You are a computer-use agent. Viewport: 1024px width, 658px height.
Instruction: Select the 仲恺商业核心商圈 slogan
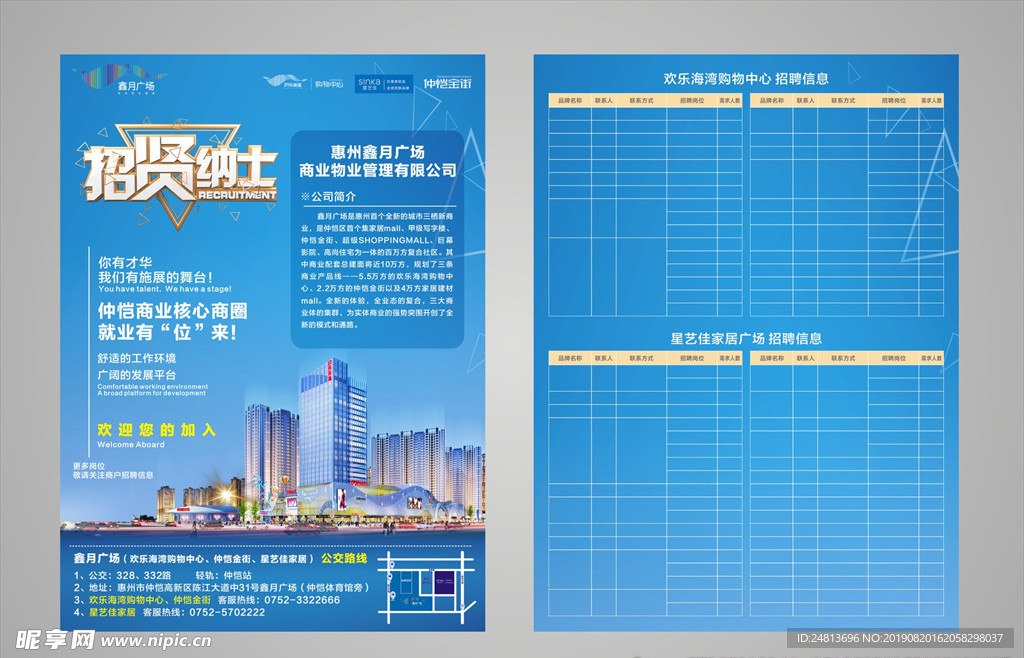pos(173,311)
